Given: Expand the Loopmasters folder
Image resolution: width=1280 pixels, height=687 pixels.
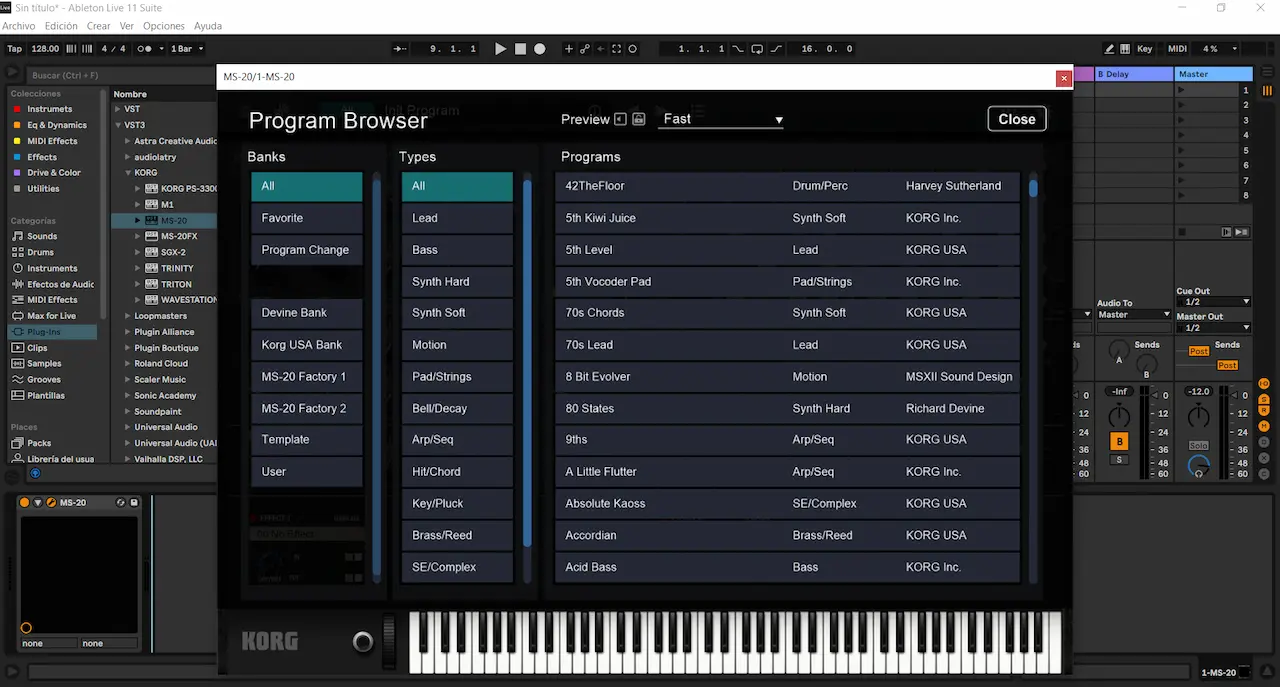Looking at the screenshot, I should tap(129, 316).
